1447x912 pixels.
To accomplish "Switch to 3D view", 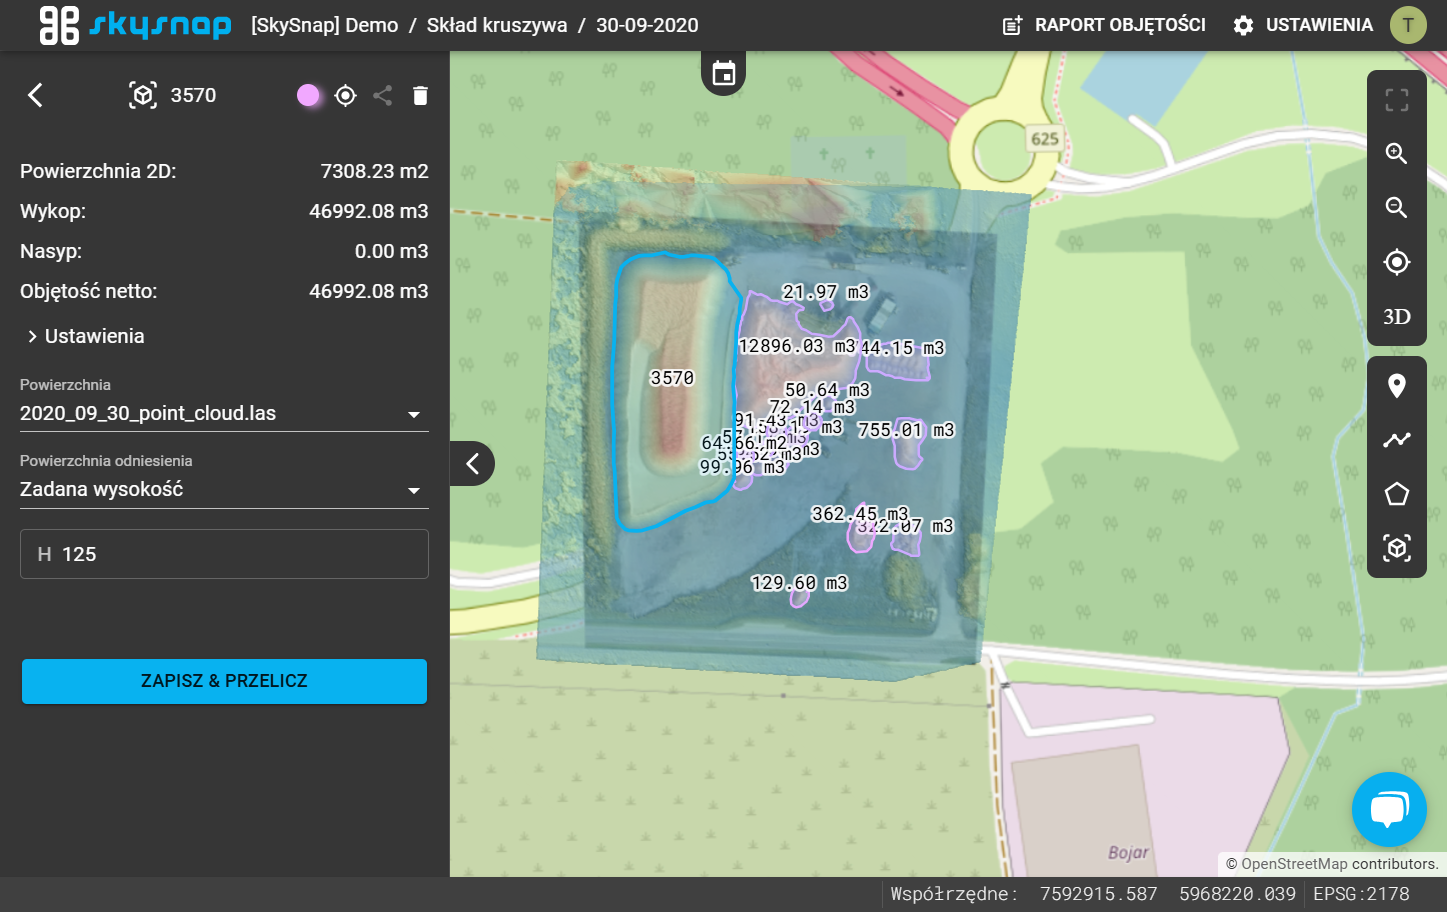I will (1397, 317).
